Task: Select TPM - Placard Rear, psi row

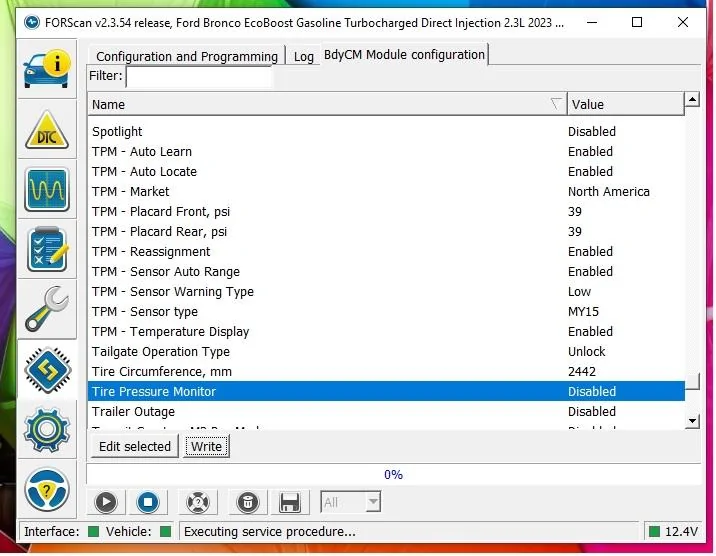Action: coord(386,231)
